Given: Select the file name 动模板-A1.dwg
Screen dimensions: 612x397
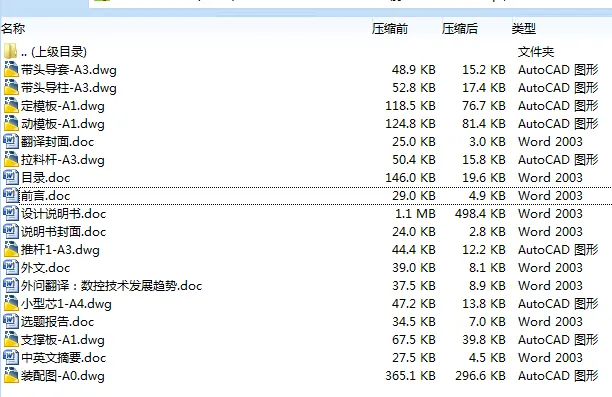Looking at the screenshot, I should tap(63, 124).
